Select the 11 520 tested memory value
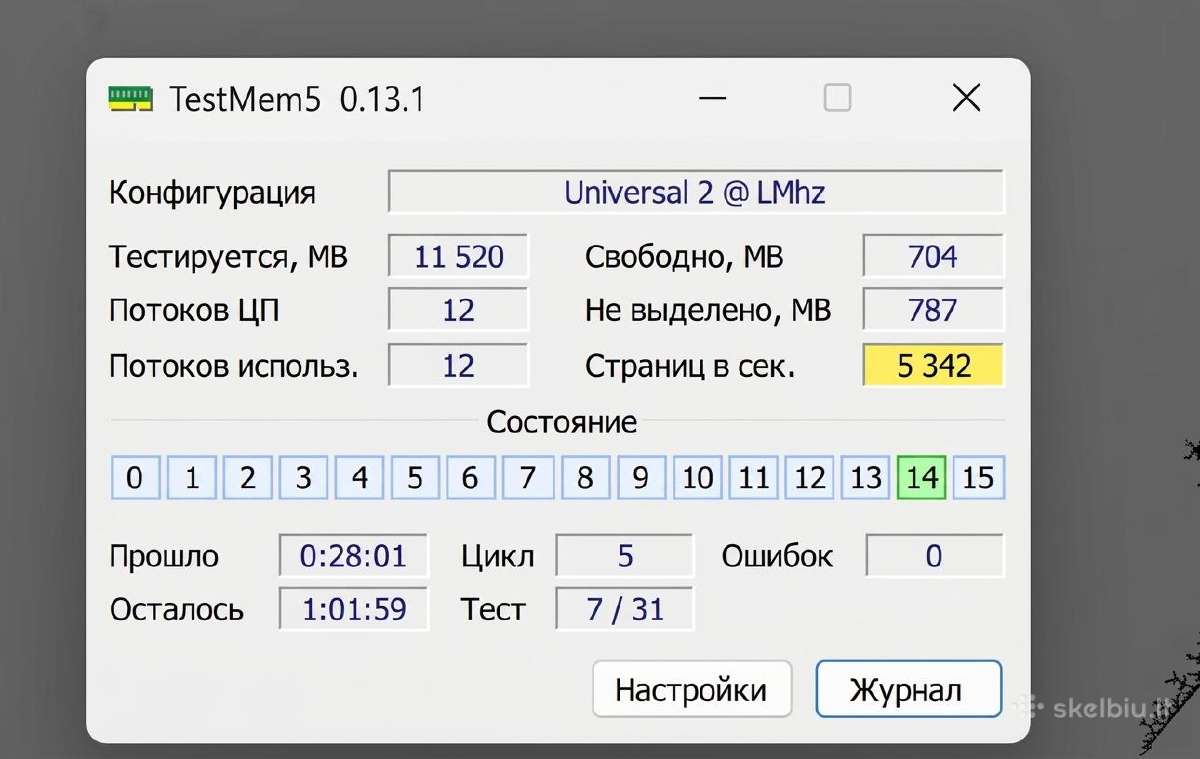Viewport: 1200px width, 759px height. (458, 257)
